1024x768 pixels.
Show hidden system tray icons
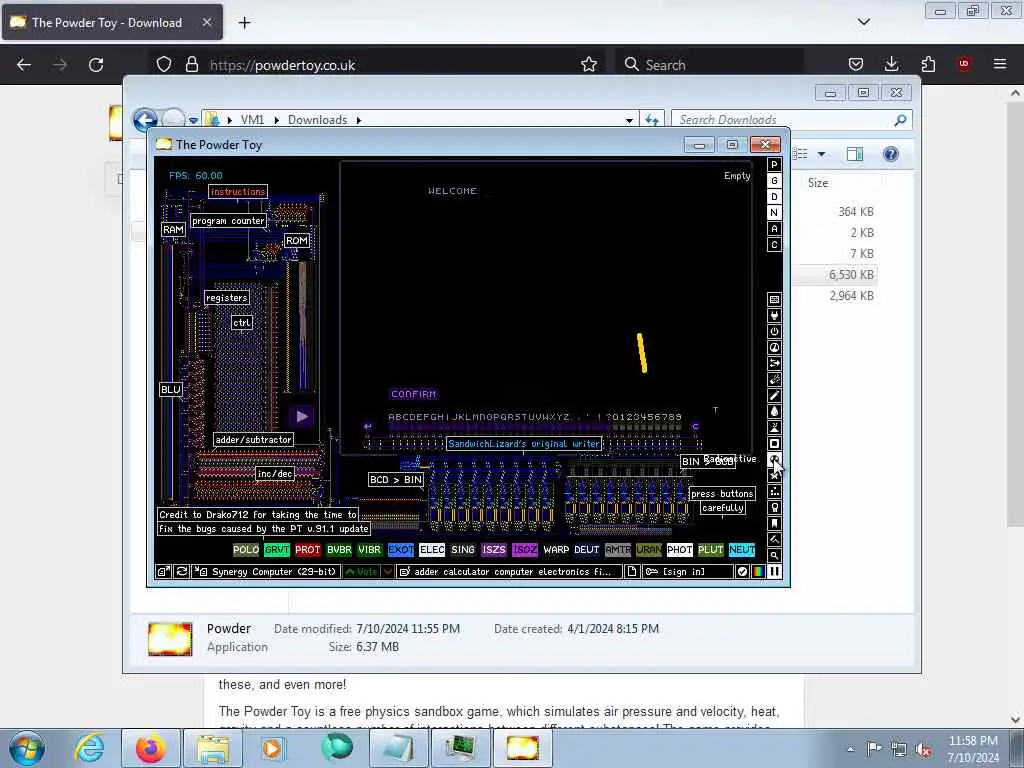[850, 748]
